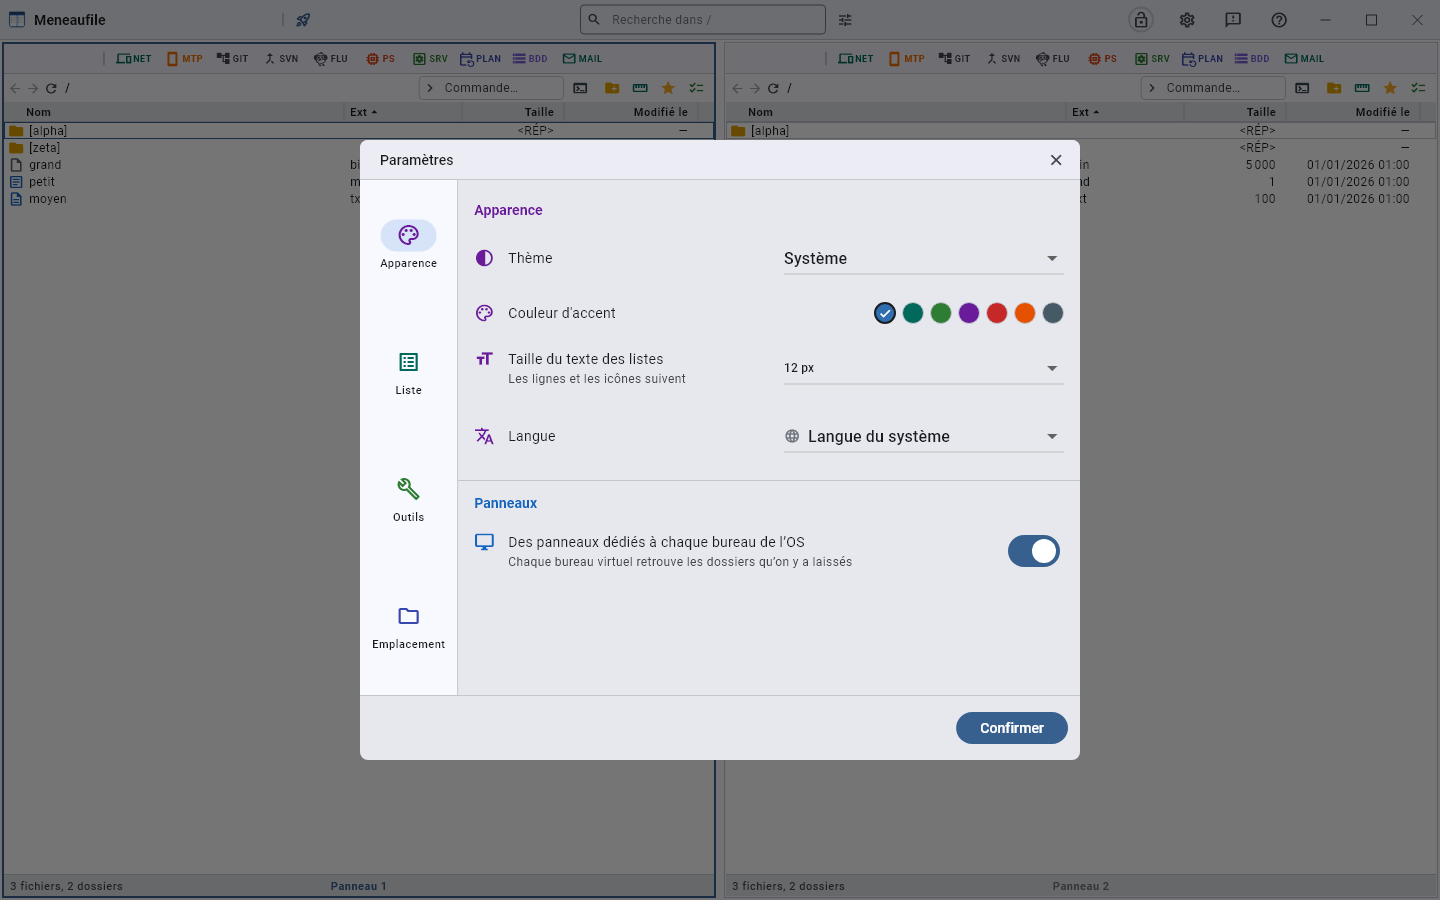Viewport: 1440px width, 900px height.
Task: Click SVN in the left panel toolbar
Action: (x=281, y=59)
